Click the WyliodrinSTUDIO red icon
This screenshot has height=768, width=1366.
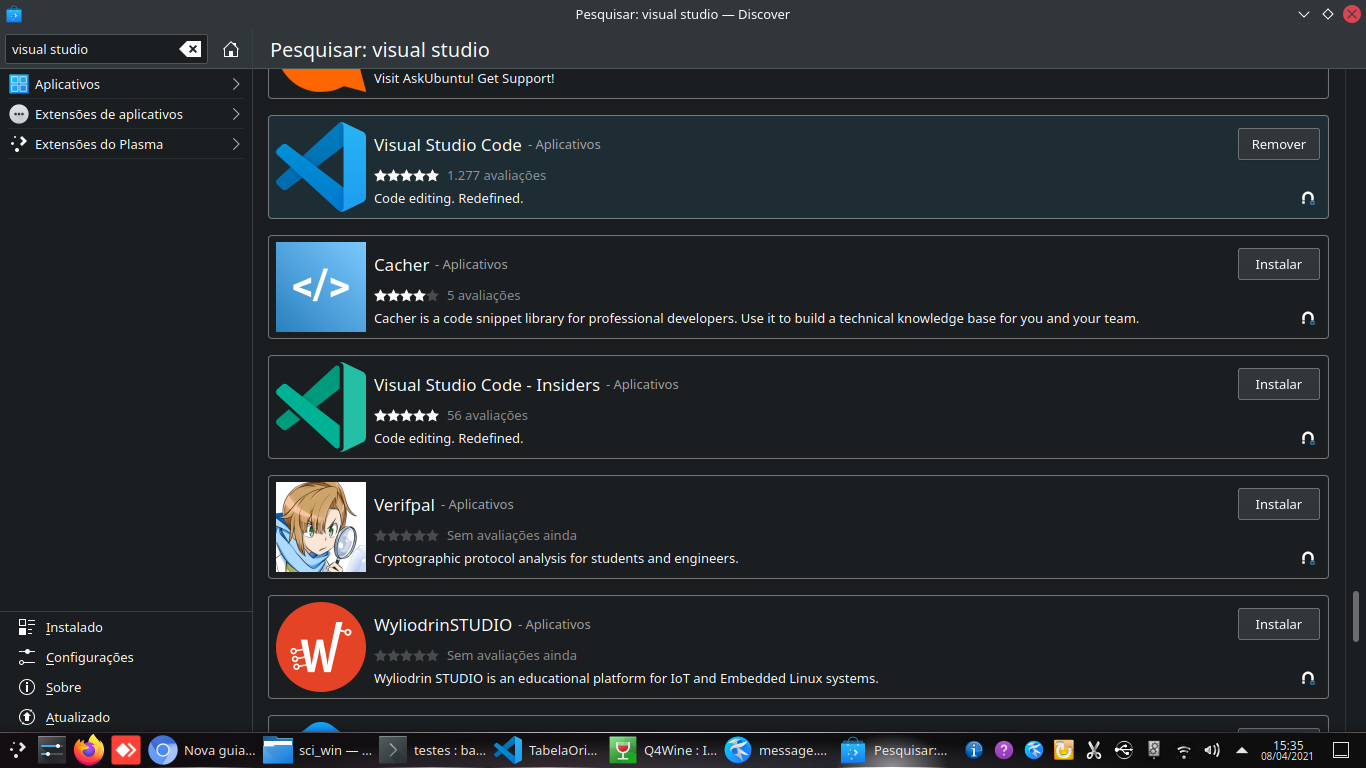(x=321, y=647)
